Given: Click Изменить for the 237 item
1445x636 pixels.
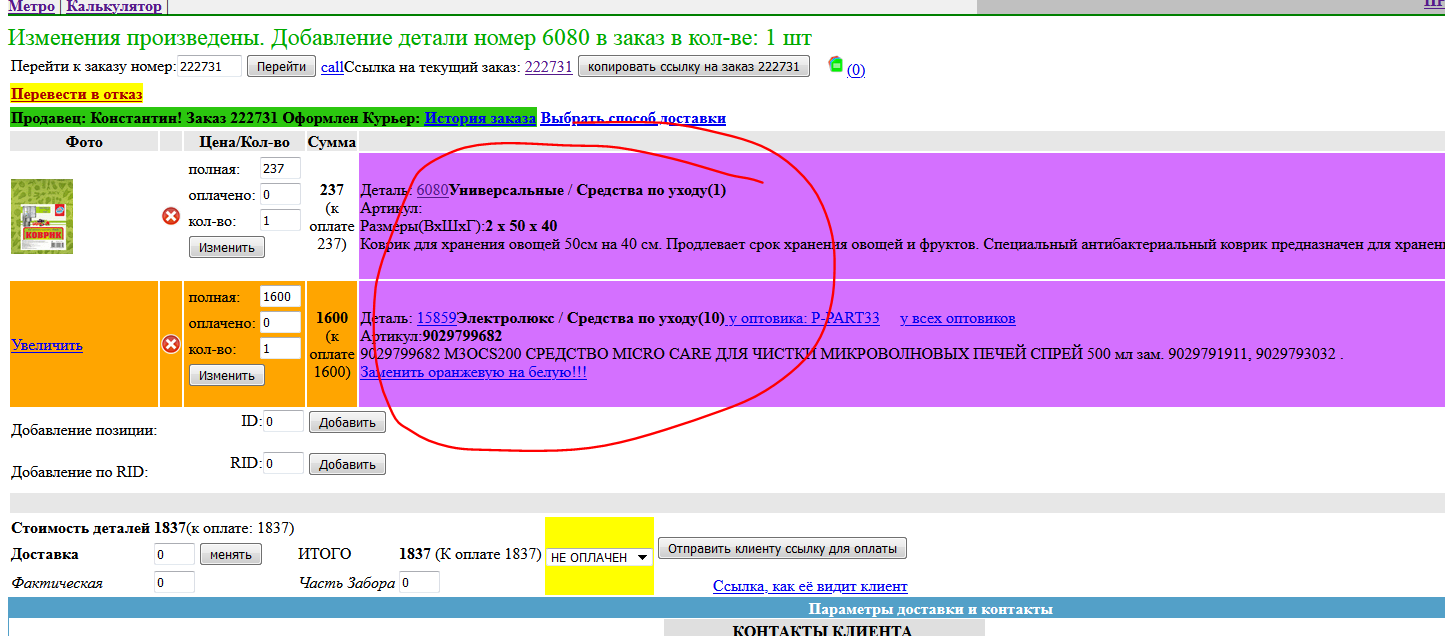Looking at the screenshot, I should click(x=225, y=246).
